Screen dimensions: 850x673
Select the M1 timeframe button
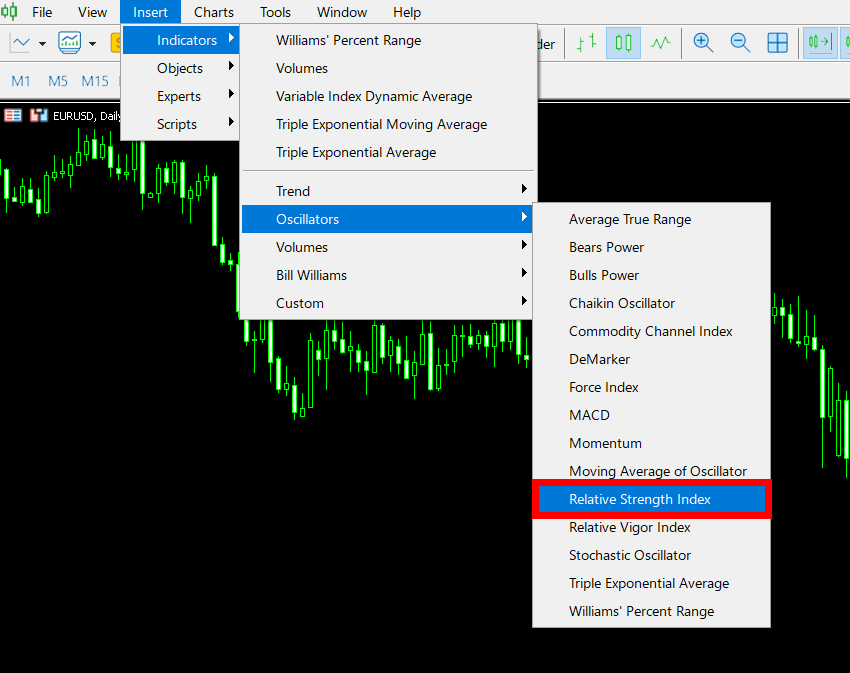(21, 81)
